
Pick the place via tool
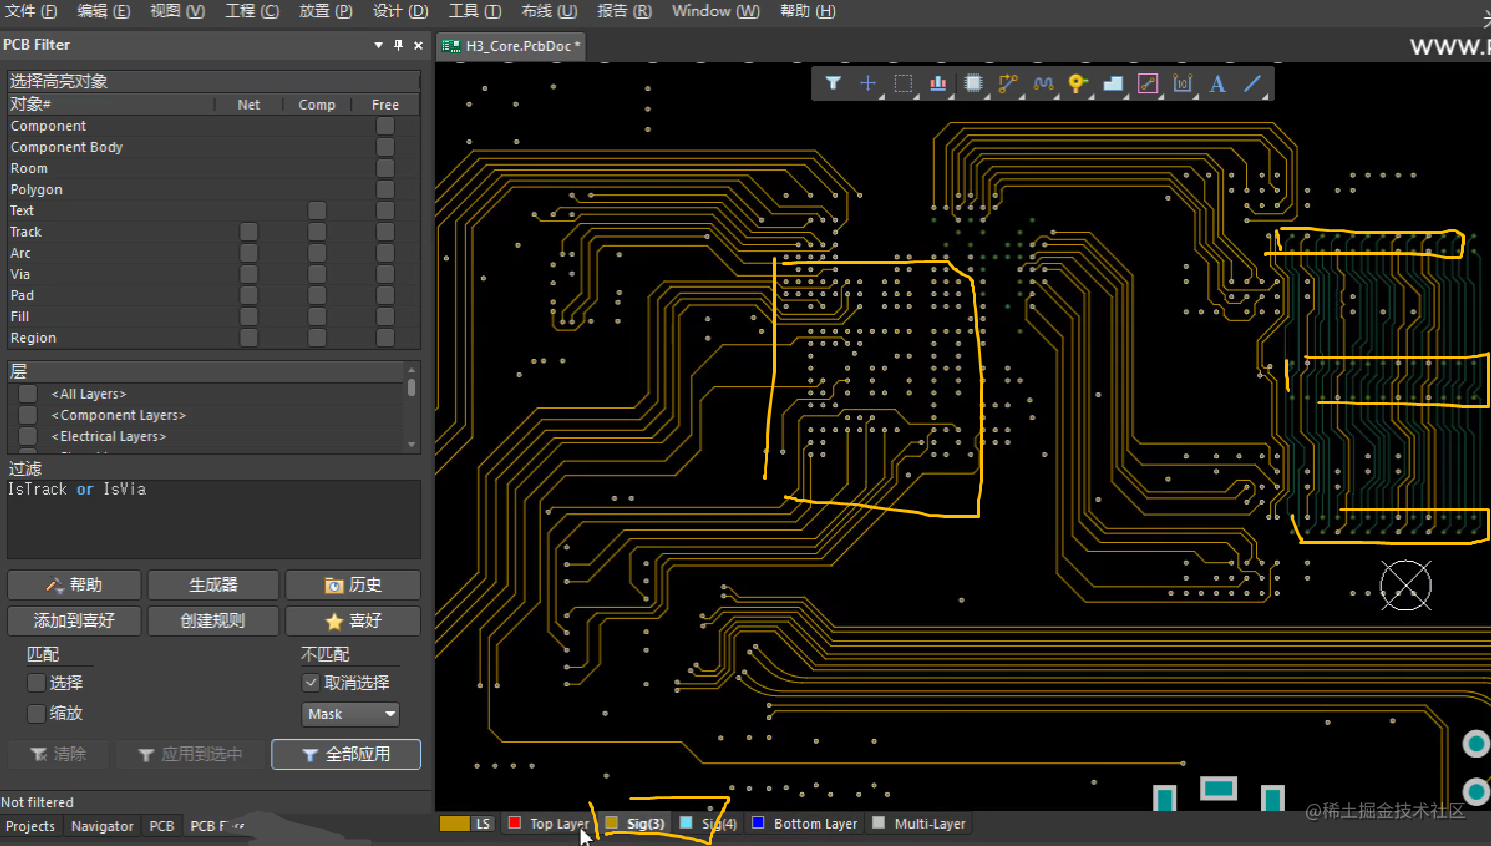tap(1077, 83)
